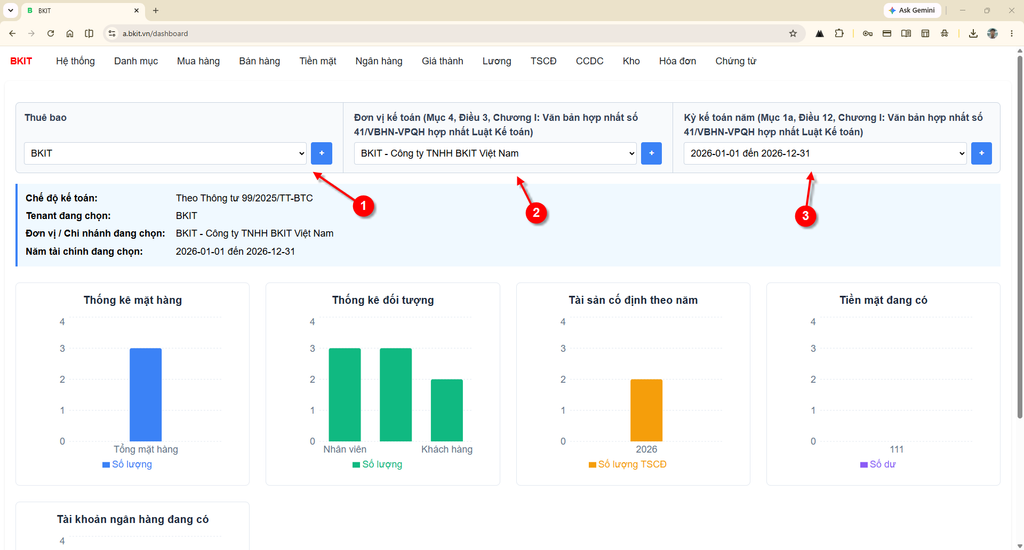Toggle Số lượng legend in Thống kê mặt hàng
The image size is (1024, 550).
[x=127, y=464]
